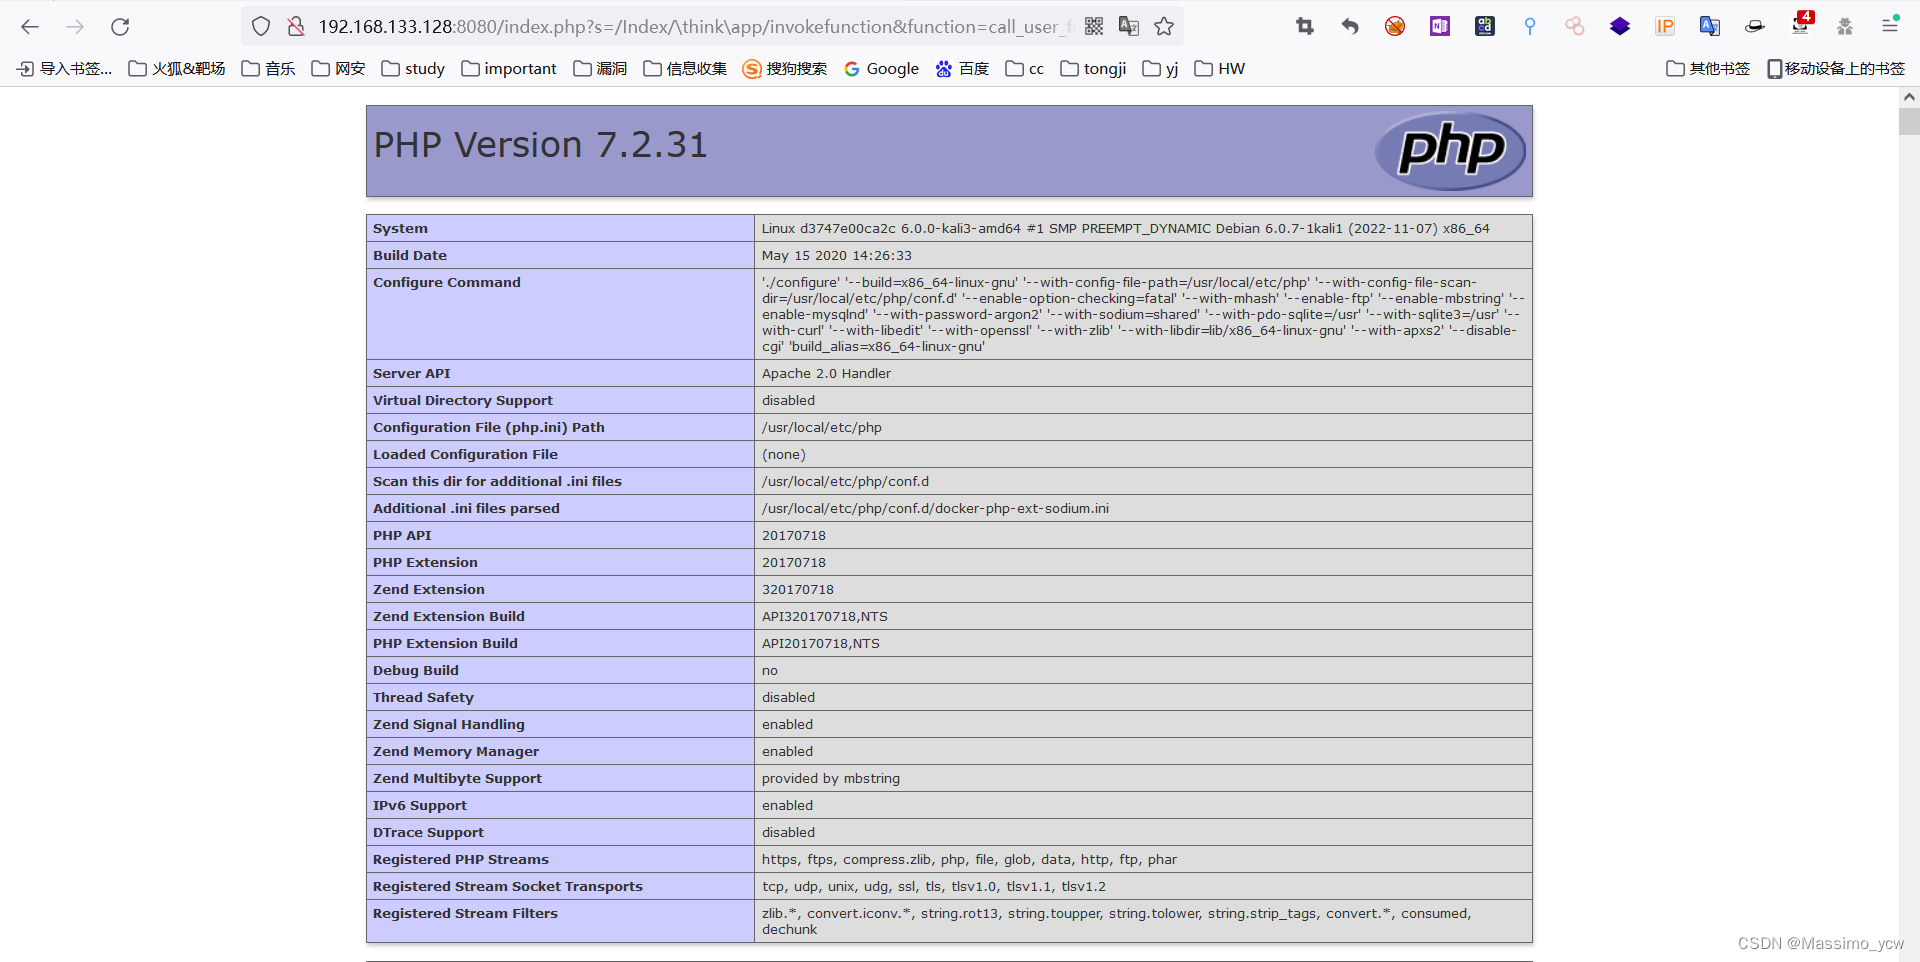Image resolution: width=1920 pixels, height=962 pixels.
Task: Expand the important bookmarks folder
Action: point(509,69)
